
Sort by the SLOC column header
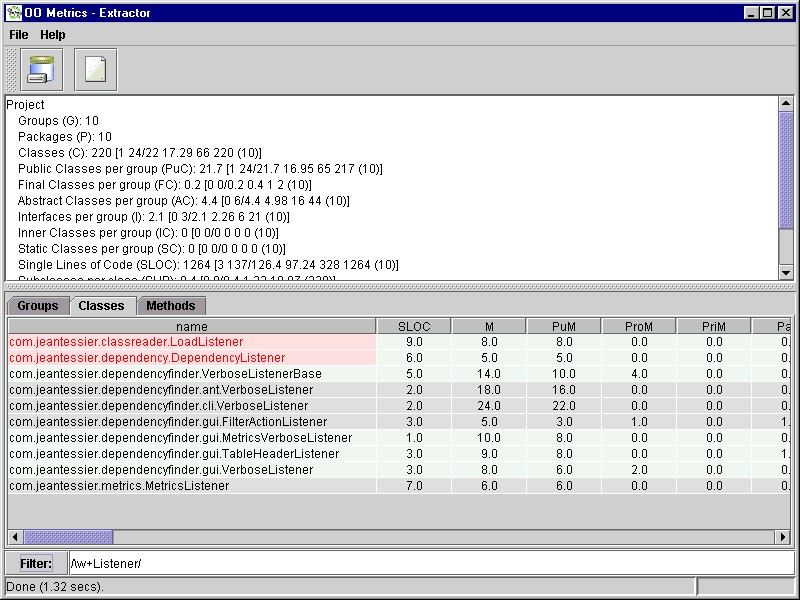point(414,327)
